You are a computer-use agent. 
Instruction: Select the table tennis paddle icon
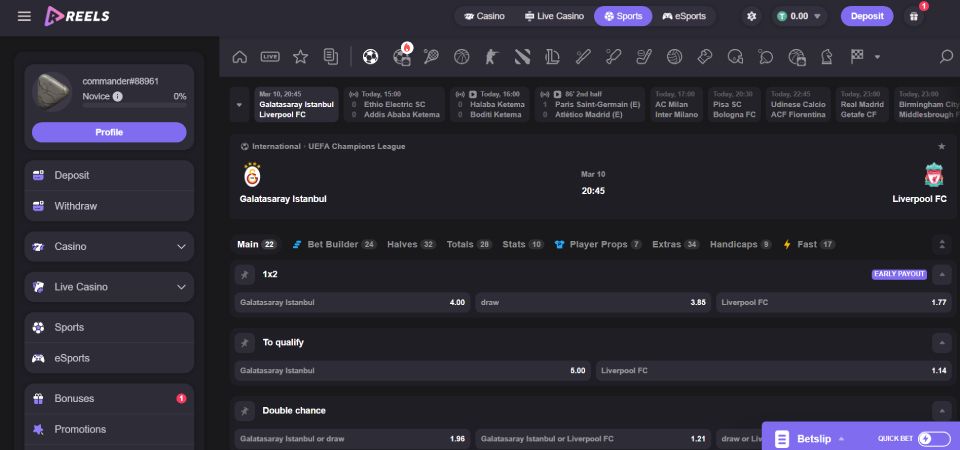click(765, 57)
